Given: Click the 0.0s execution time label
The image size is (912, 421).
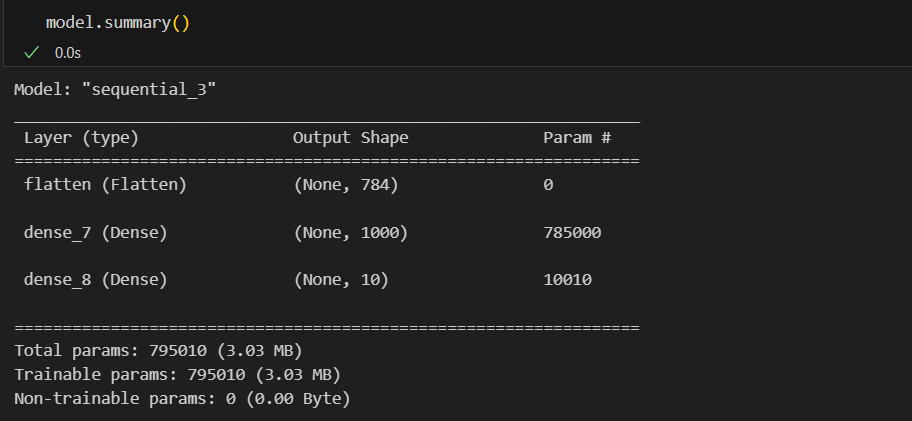Looking at the screenshot, I should (x=67, y=53).
